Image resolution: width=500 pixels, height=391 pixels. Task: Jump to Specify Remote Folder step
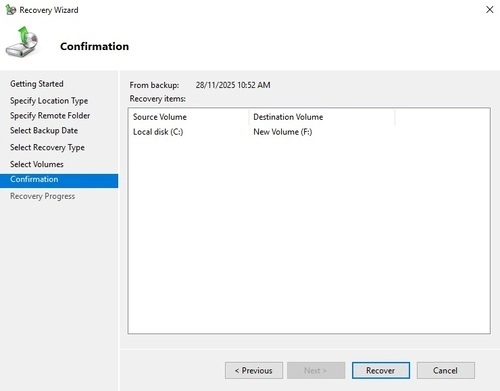pyautogui.click(x=50, y=116)
